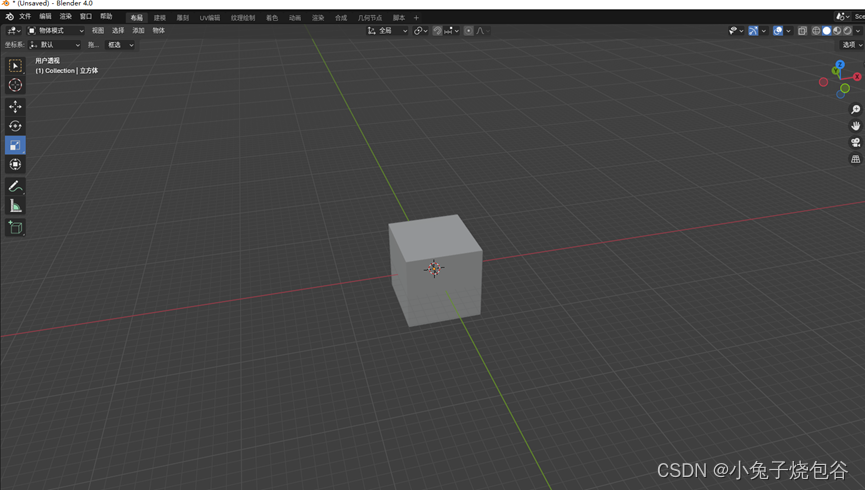
Task: Click the green Y axis gizmo circle
Action: click(x=836, y=71)
